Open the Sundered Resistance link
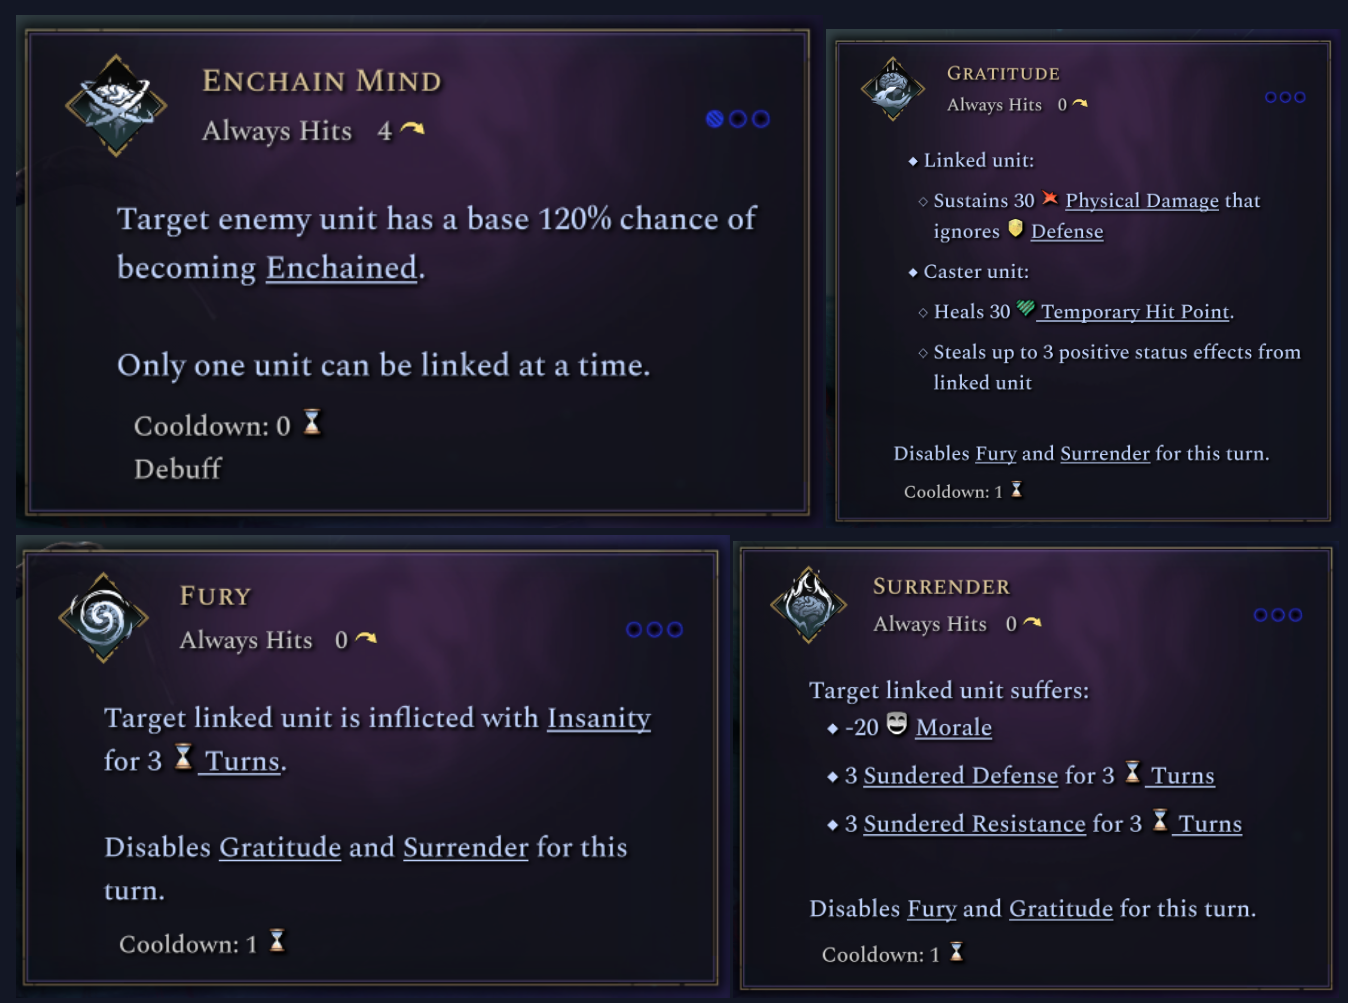 click(x=974, y=824)
